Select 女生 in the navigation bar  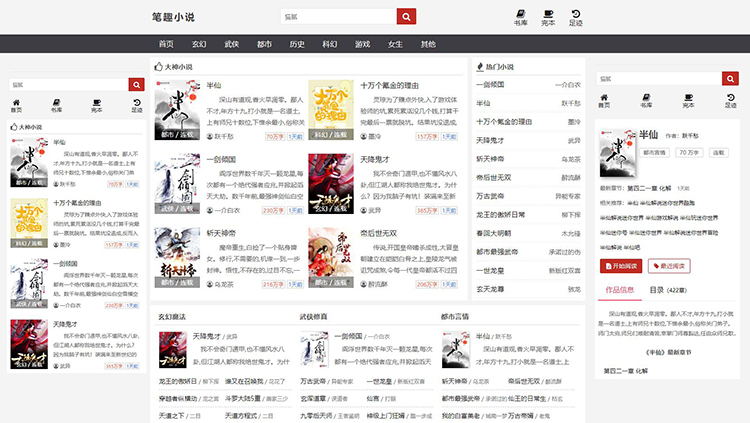(x=395, y=44)
